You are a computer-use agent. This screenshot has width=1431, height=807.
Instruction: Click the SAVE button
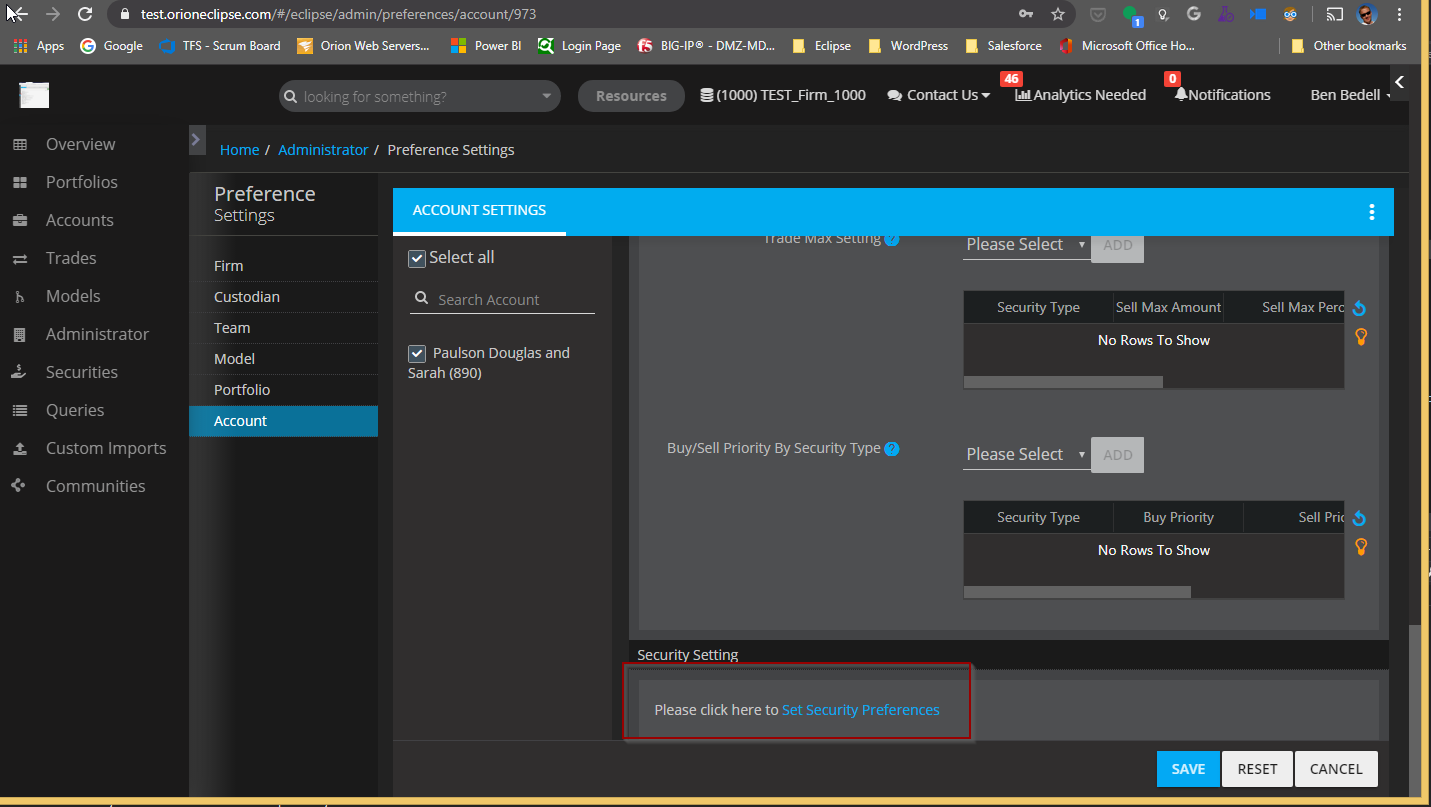(1187, 768)
